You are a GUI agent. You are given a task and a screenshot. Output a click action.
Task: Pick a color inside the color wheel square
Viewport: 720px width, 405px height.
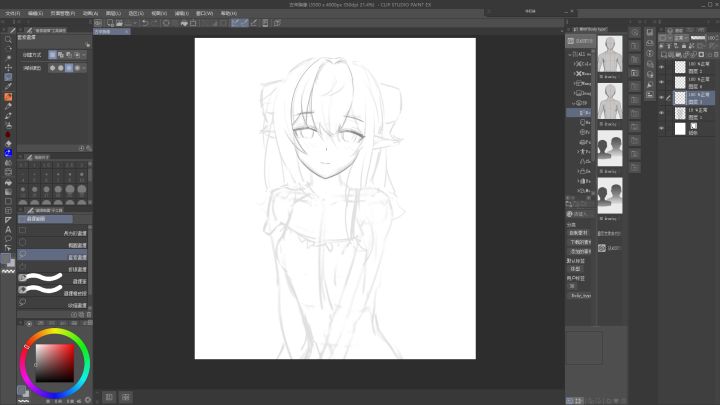(53, 361)
